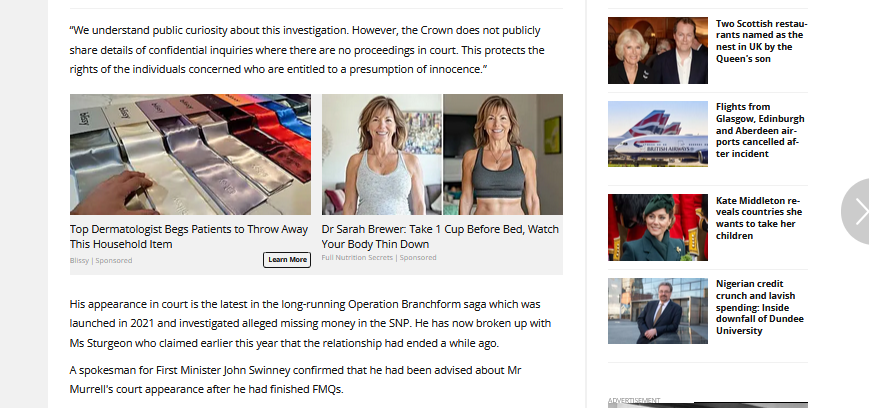Open the Blissy silk pillowcase ad image
869x408 pixels.
190,154
